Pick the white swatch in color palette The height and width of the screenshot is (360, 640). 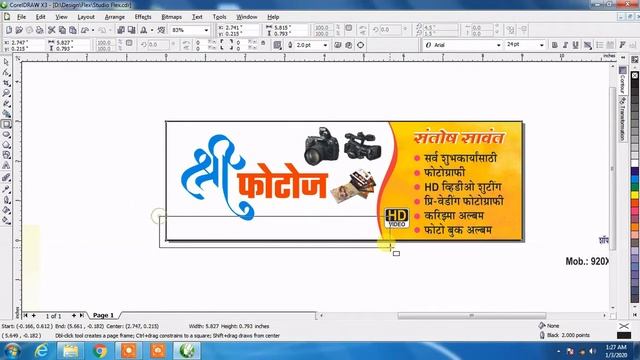(x=635, y=163)
